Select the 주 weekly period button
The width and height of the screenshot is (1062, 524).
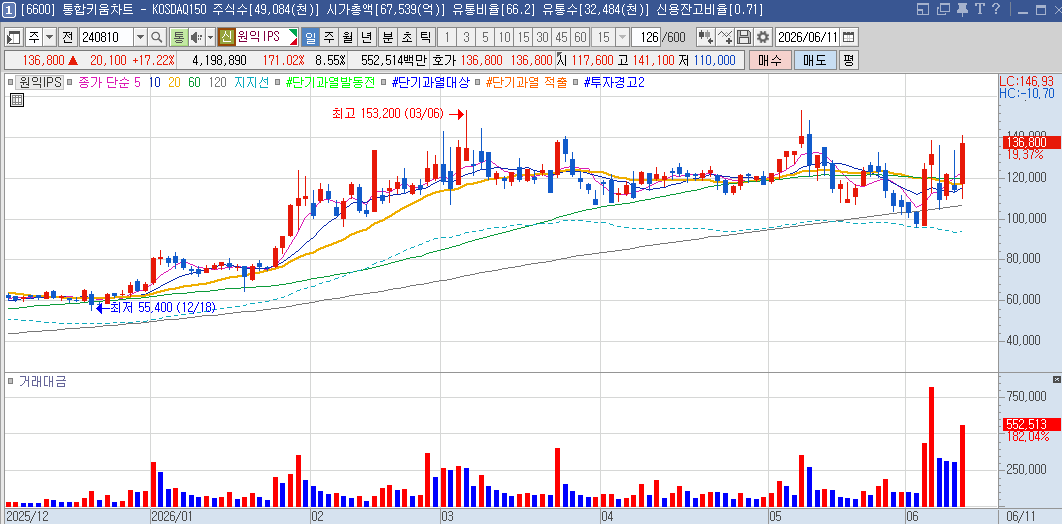click(x=328, y=37)
